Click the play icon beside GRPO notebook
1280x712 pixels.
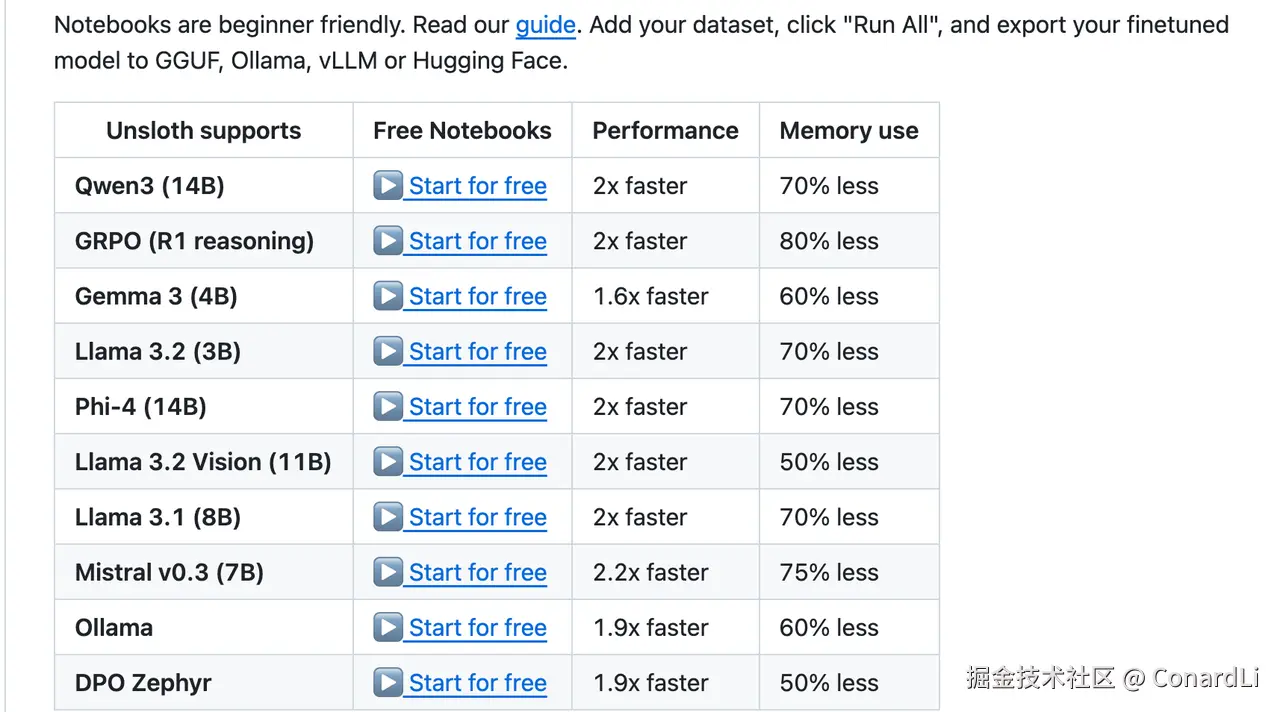[388, 241]
